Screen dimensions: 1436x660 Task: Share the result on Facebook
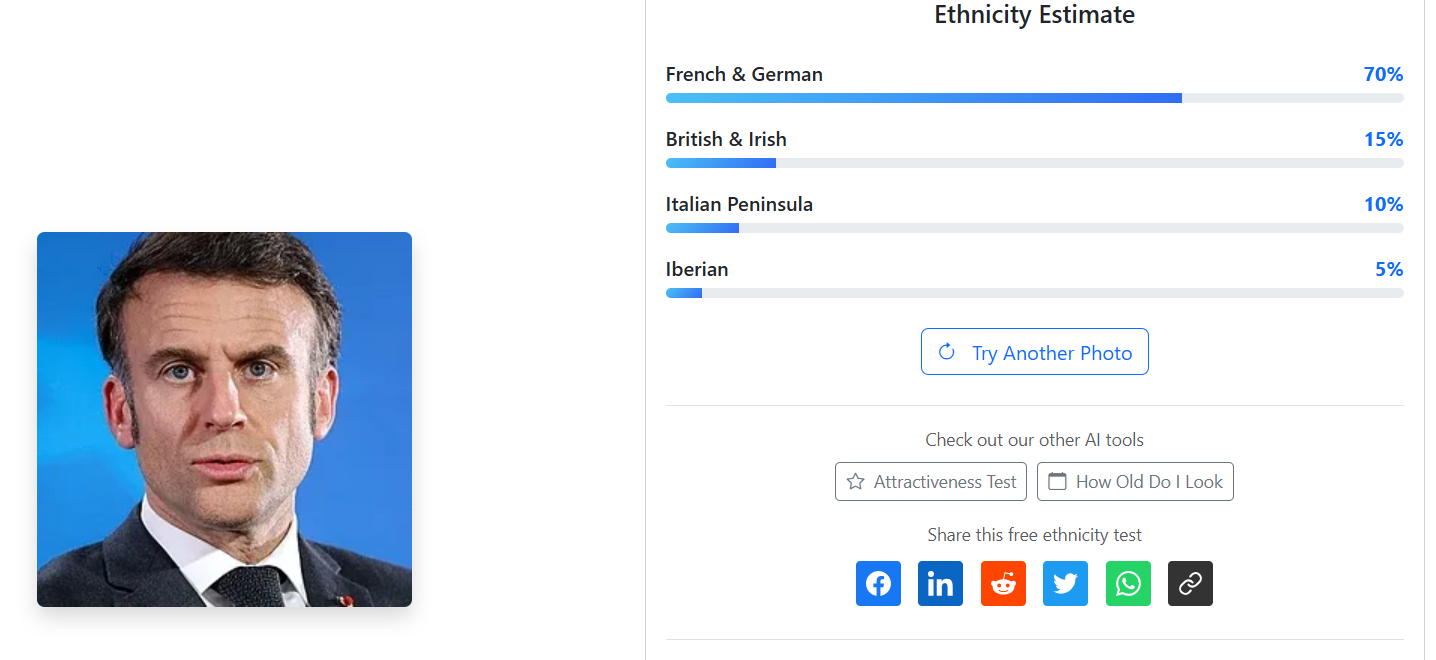[878, 583]
